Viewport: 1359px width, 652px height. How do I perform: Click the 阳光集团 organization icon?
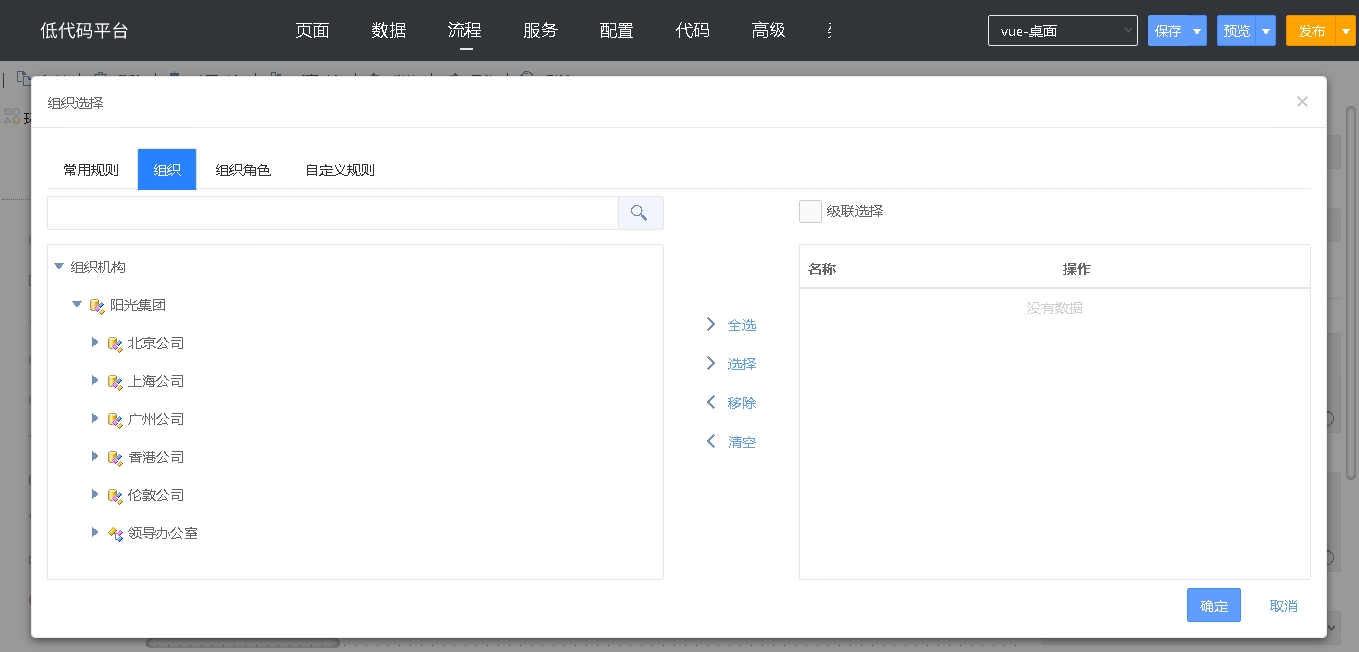point(97,305)
